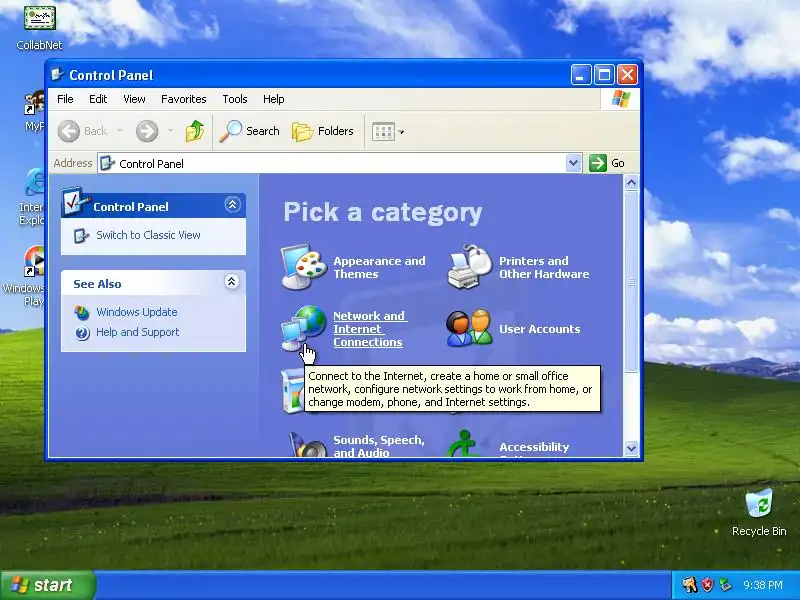The width and height of the screenshot is (800, 600).
Task: Click the Switch to Classic View link
Action: [148, 235]
